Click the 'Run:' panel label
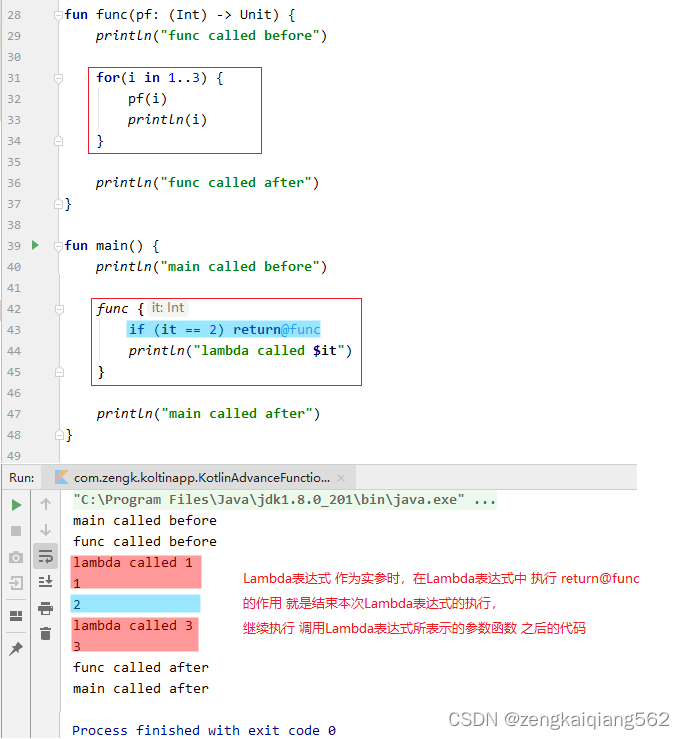684x739 pixels. (x=22, y=477)
